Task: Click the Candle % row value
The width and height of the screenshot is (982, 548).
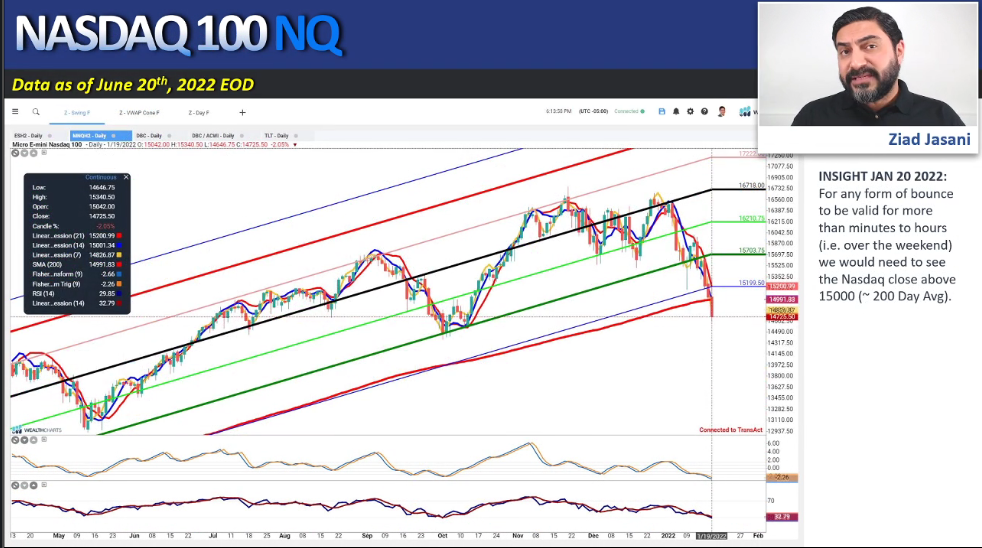Action: (x=105, y=226)
